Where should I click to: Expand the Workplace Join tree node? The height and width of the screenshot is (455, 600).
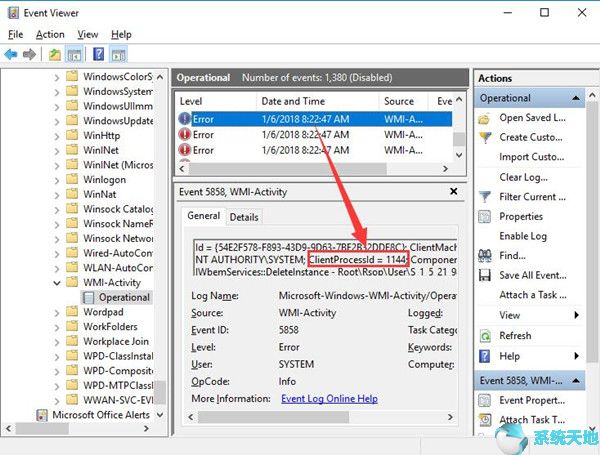(57, 342)
